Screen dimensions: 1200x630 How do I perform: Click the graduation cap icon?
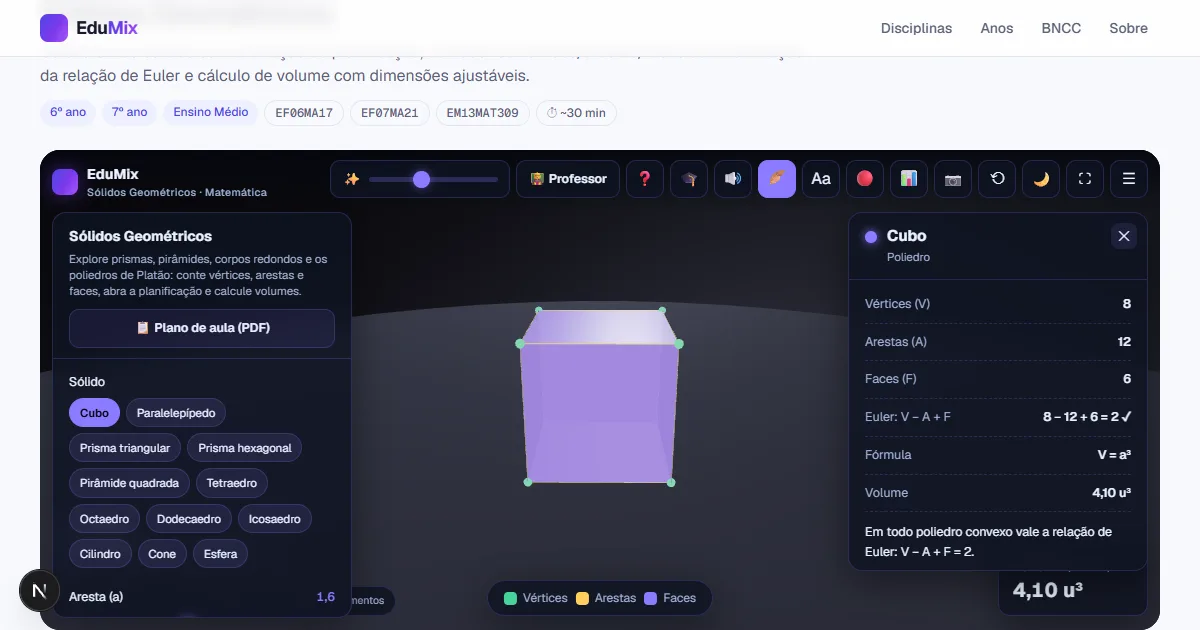pos(689,179)
